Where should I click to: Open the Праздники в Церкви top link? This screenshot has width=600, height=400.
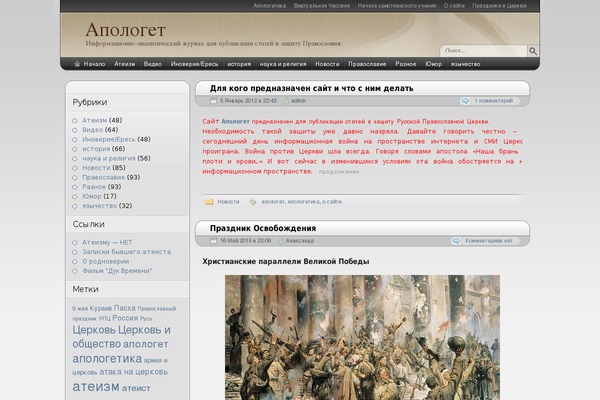point(499,6)
